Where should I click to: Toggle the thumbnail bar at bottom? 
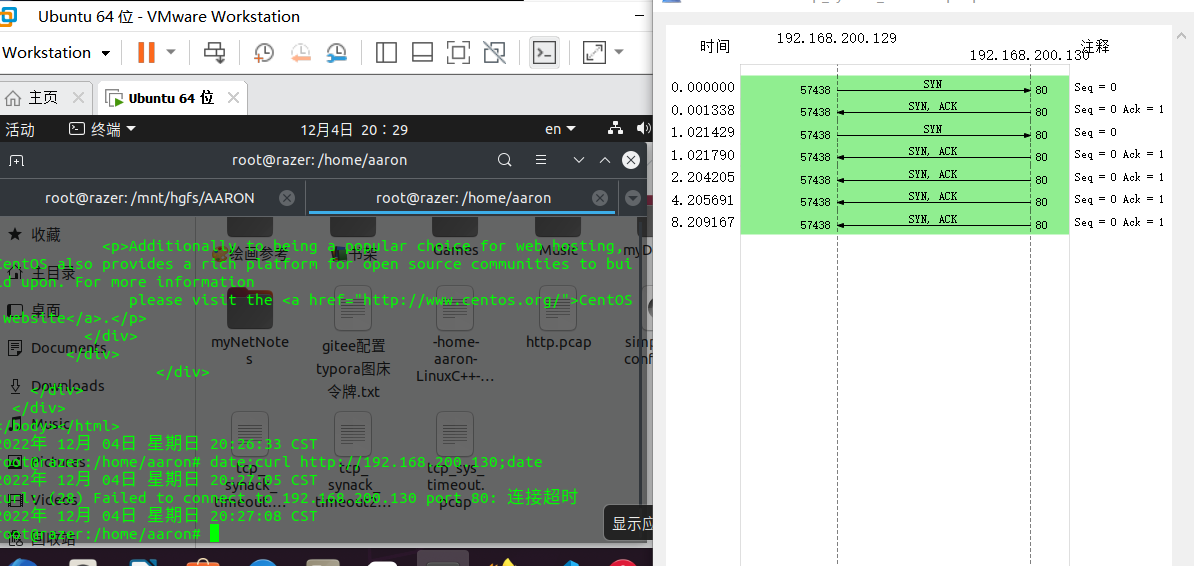click(x=422, y=53)
